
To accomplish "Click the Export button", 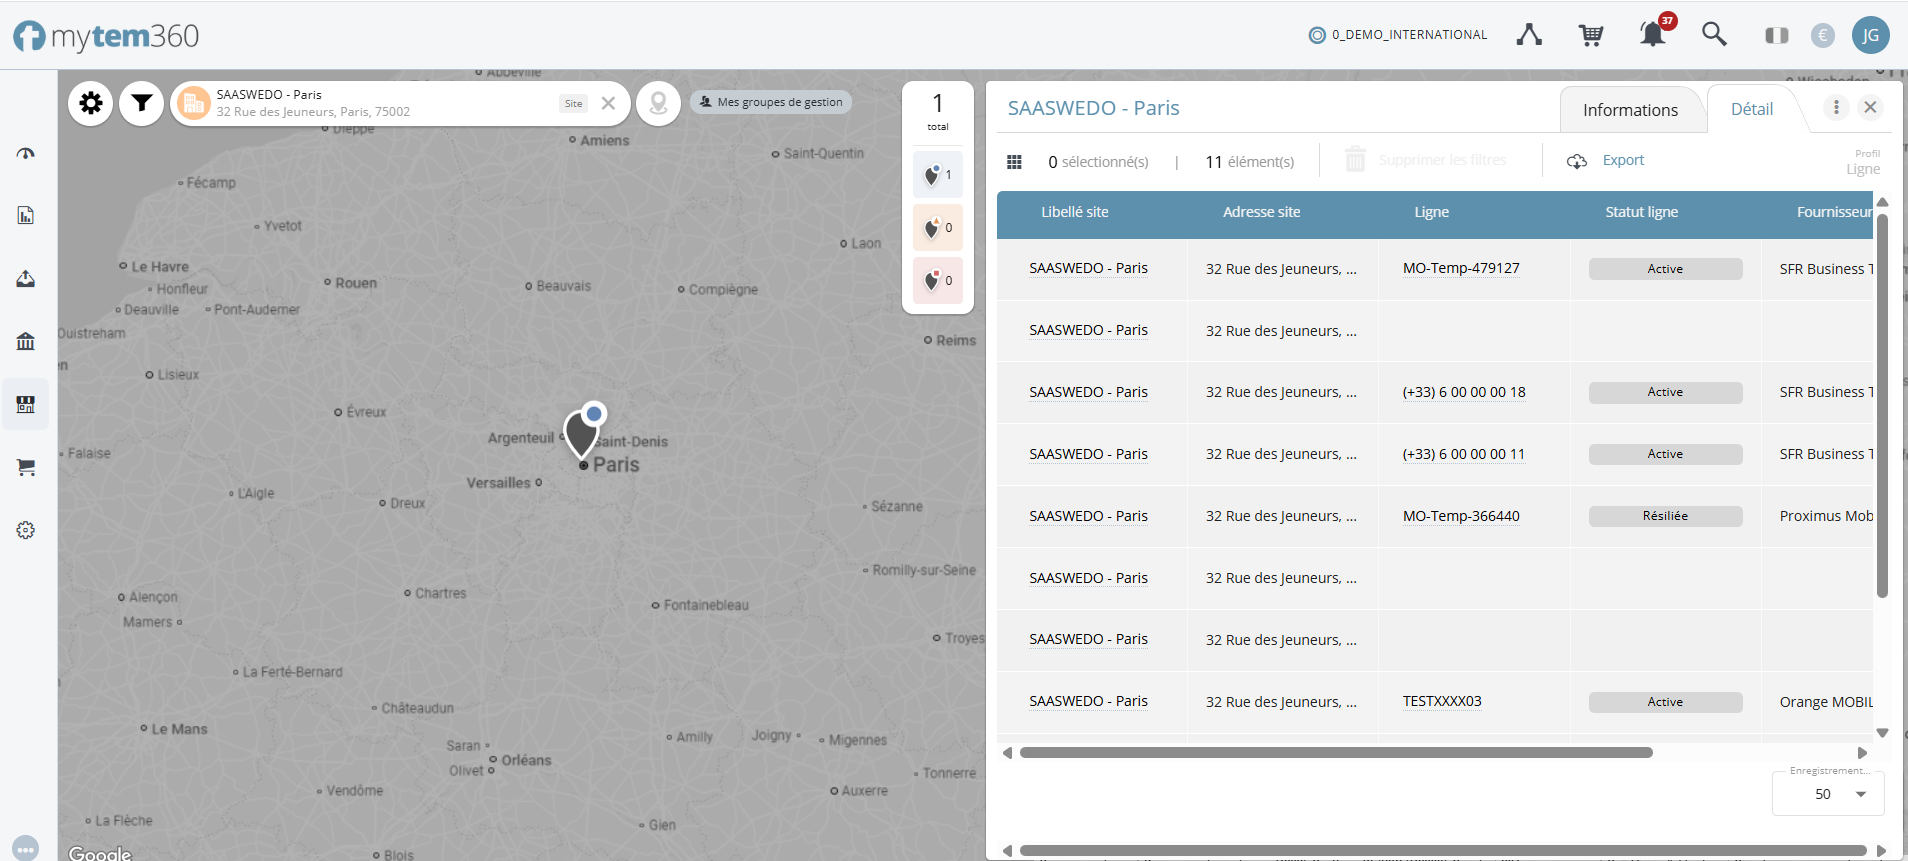I will 1606,161.
